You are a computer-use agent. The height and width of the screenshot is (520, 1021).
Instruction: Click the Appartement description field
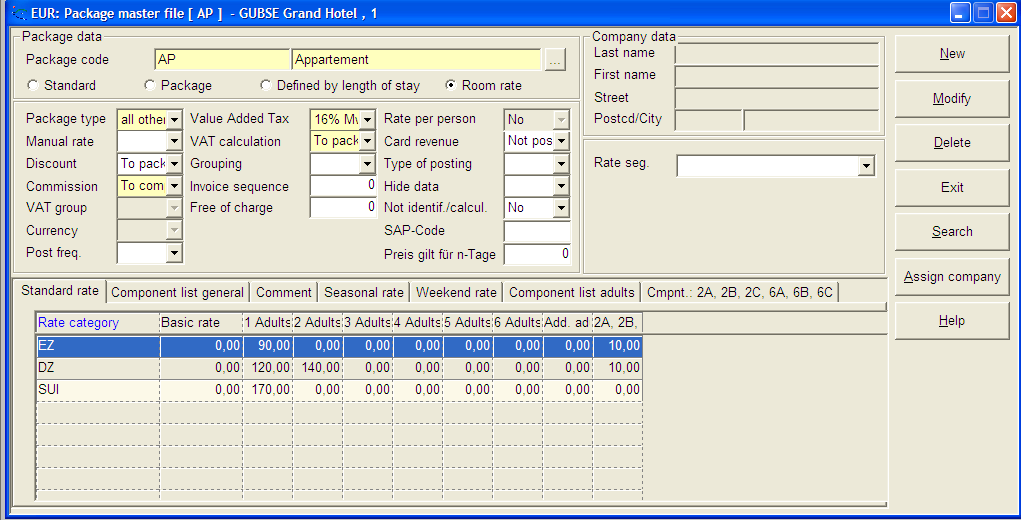coord(417,60)
